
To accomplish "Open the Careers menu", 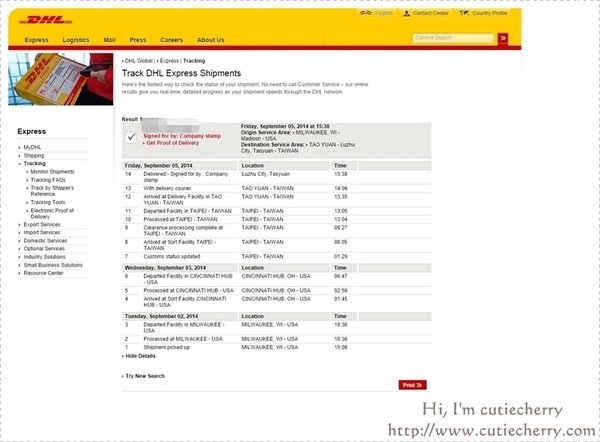I will 171,40.
